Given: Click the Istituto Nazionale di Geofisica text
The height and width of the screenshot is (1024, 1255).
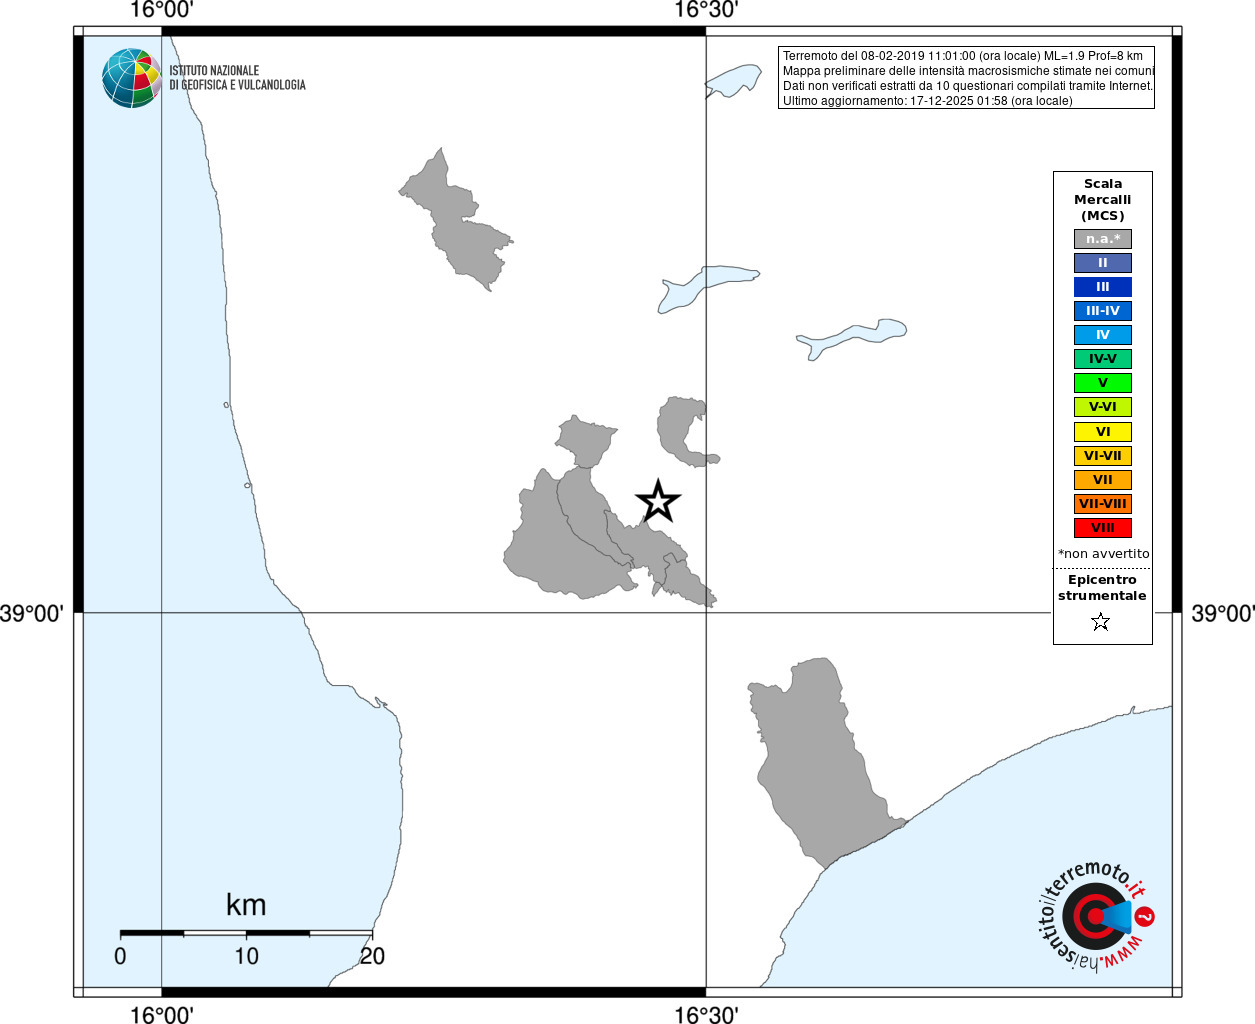Looking at the screenshot, I should pos(237,78).
